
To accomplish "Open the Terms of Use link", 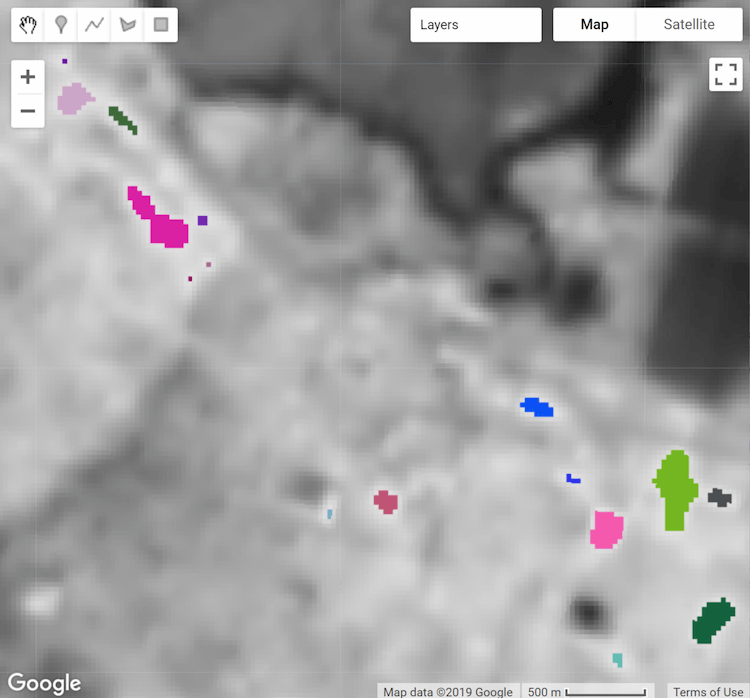I will pyautogui.click(x=707, y=691).
